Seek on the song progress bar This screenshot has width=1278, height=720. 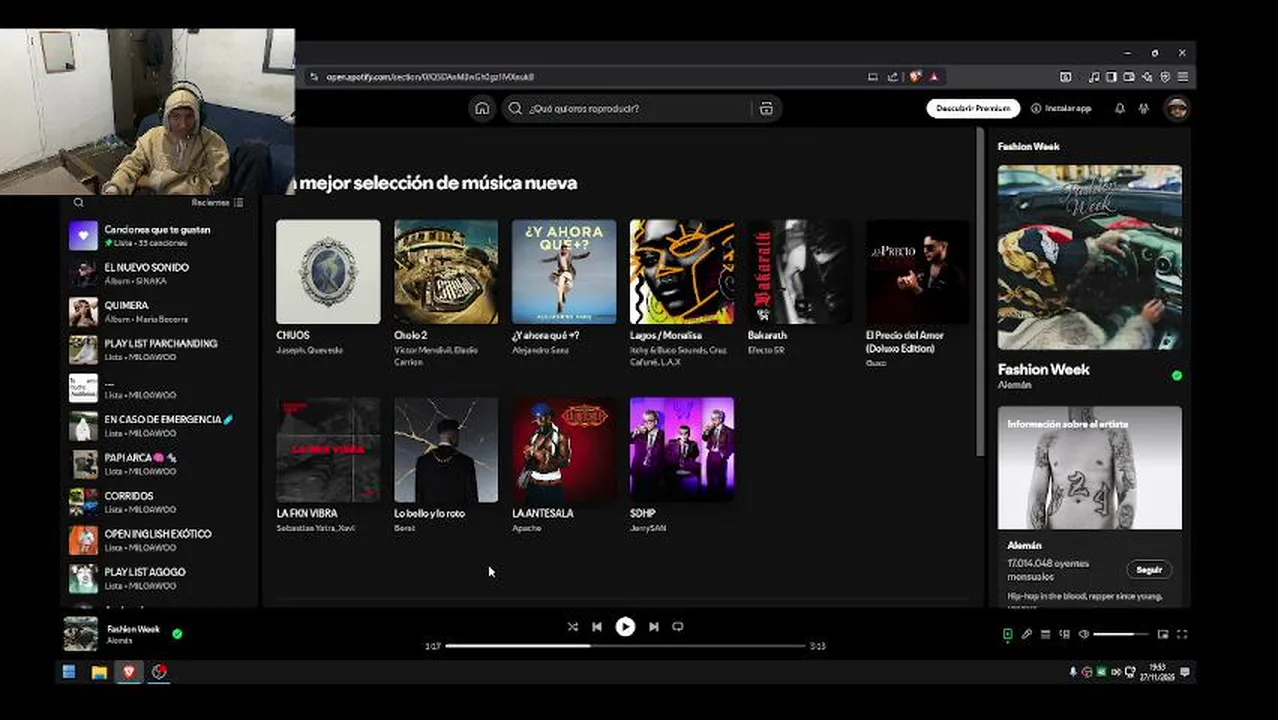click(x=625, y=646)
